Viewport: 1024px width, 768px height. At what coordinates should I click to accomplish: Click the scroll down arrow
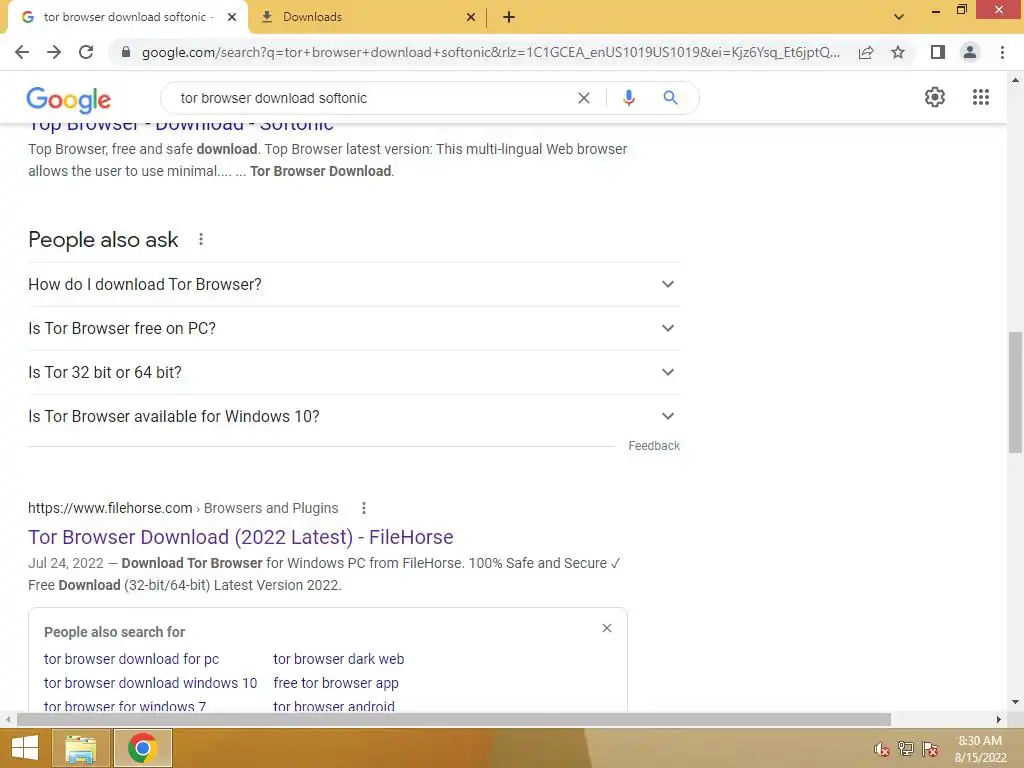click(x=1015, y=703)
